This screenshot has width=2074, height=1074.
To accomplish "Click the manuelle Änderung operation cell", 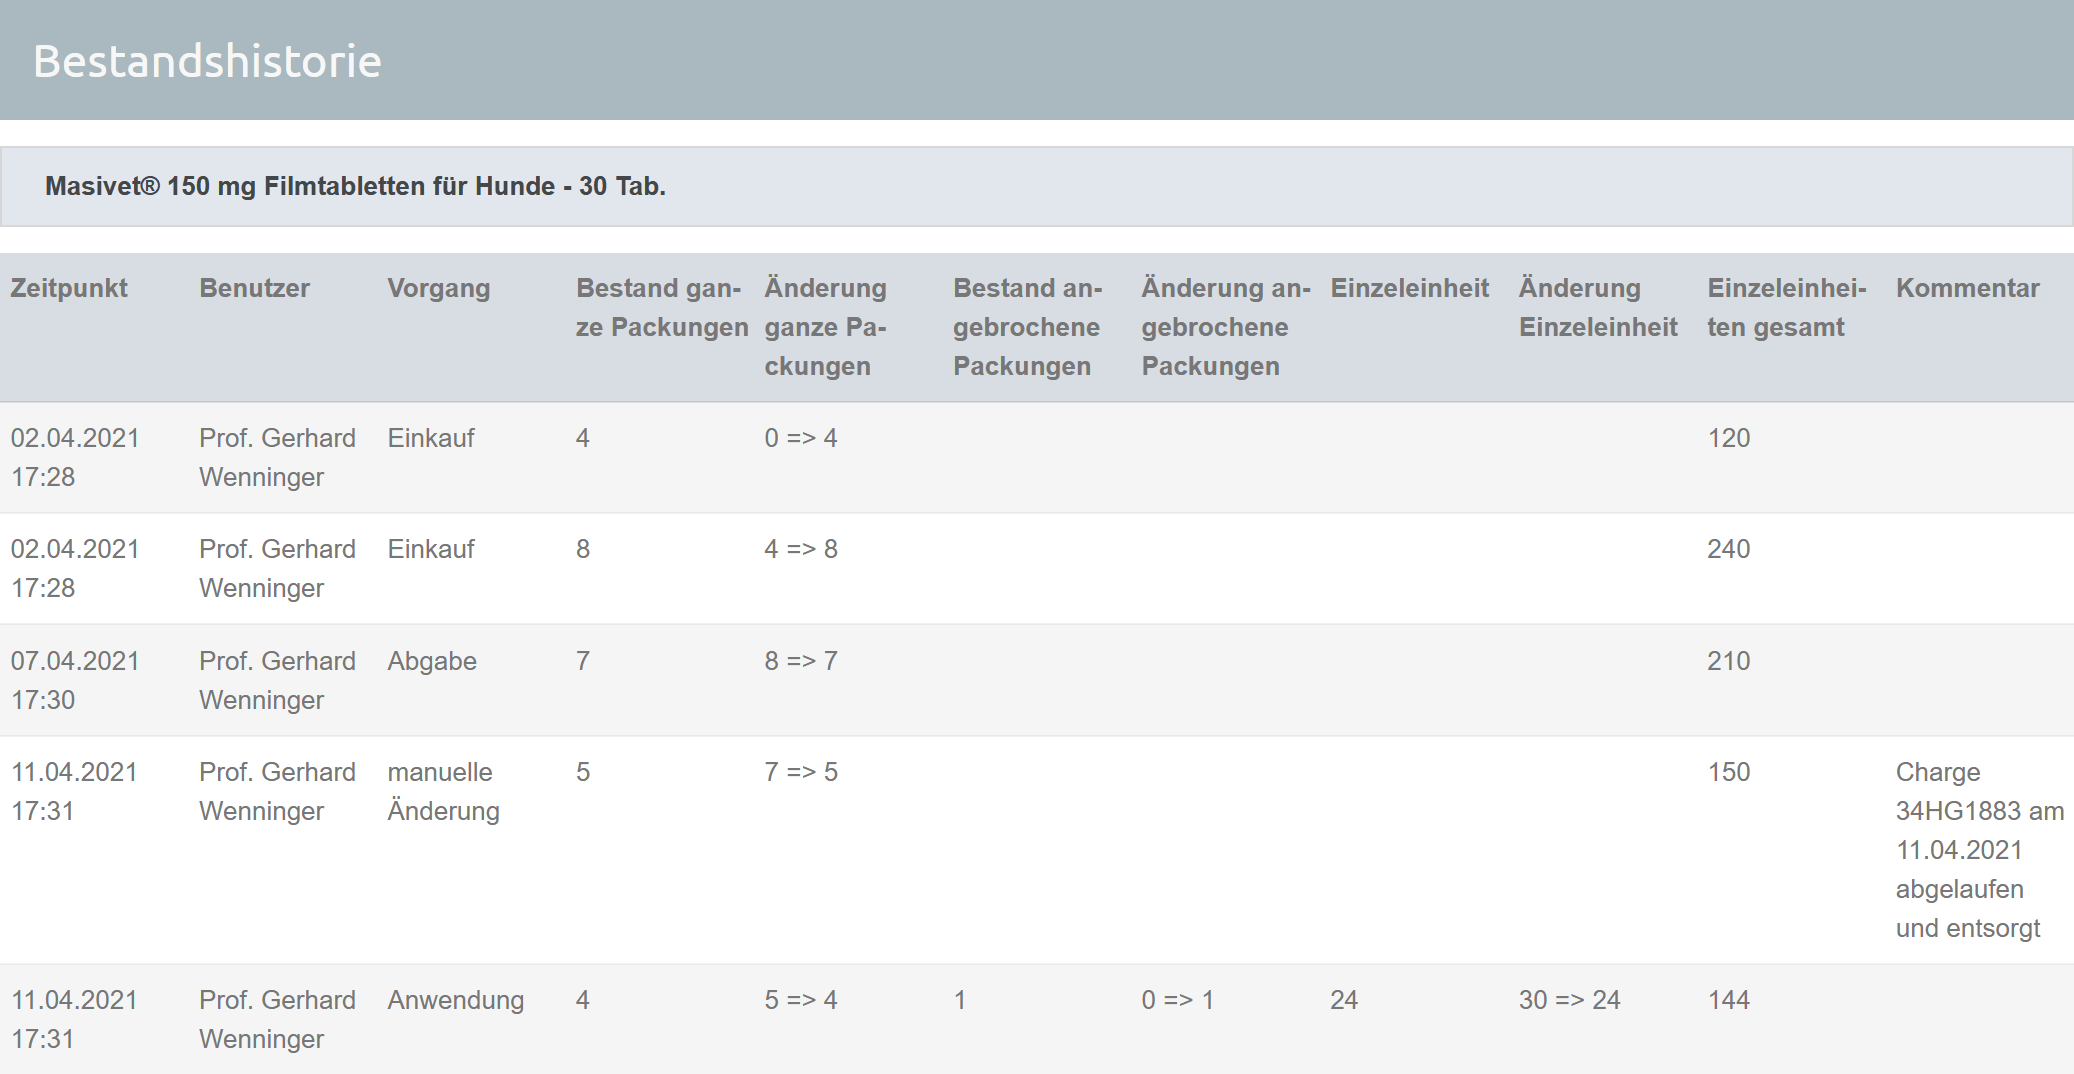I will [x=443, y=791].
